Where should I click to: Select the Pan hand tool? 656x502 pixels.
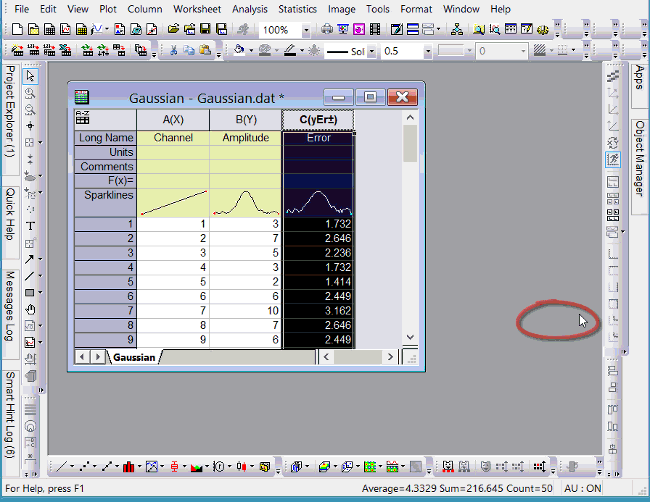pos(30,310)
